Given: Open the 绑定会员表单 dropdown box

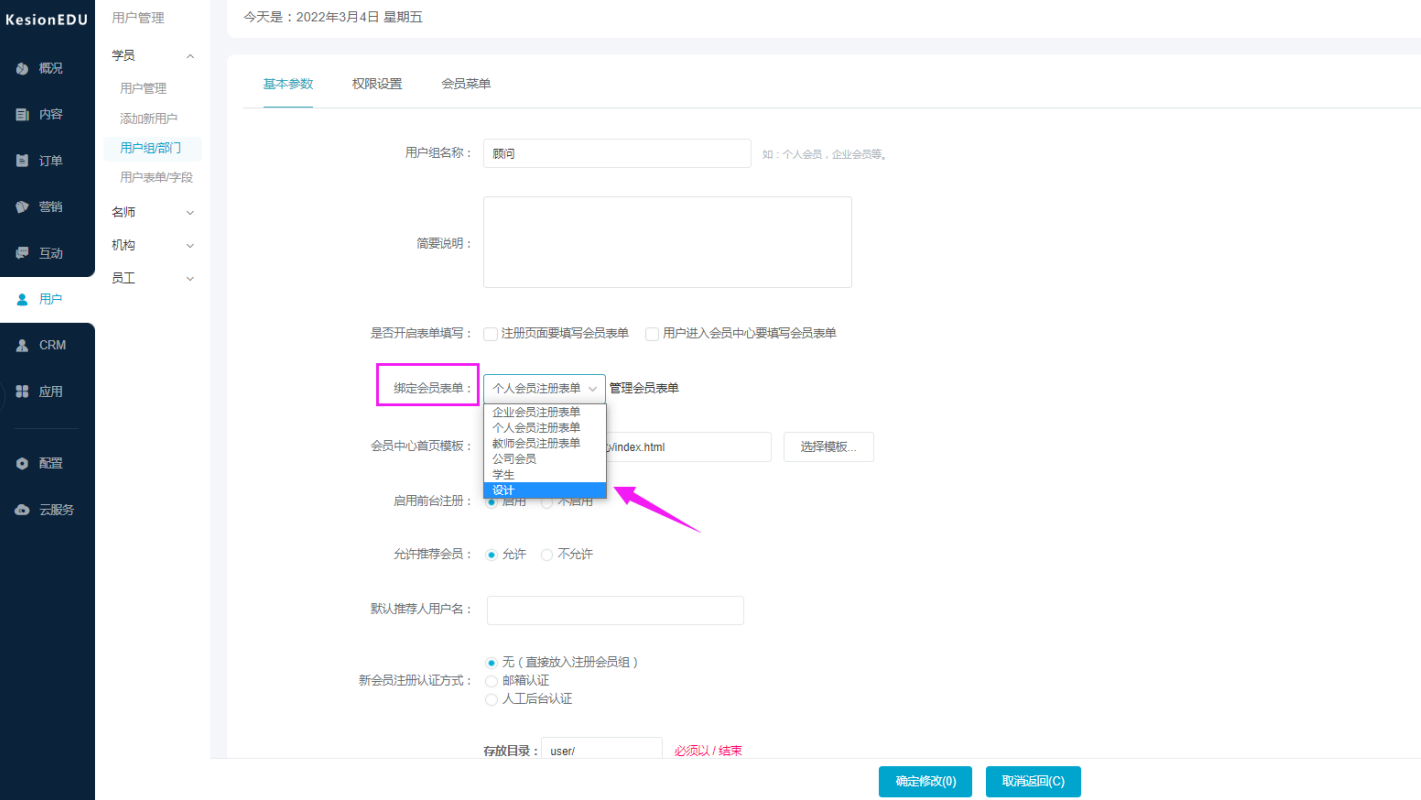Looking at the screenshot, I should [545, 388].
